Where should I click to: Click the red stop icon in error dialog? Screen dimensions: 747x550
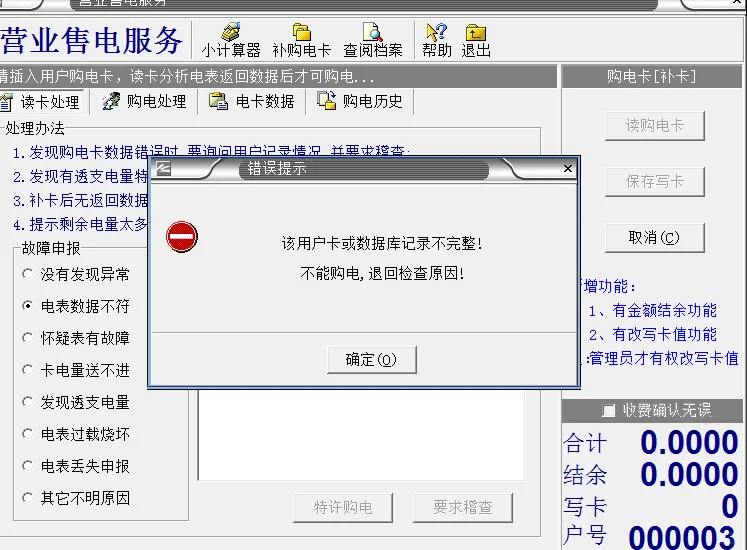click(x=182, y=236)
